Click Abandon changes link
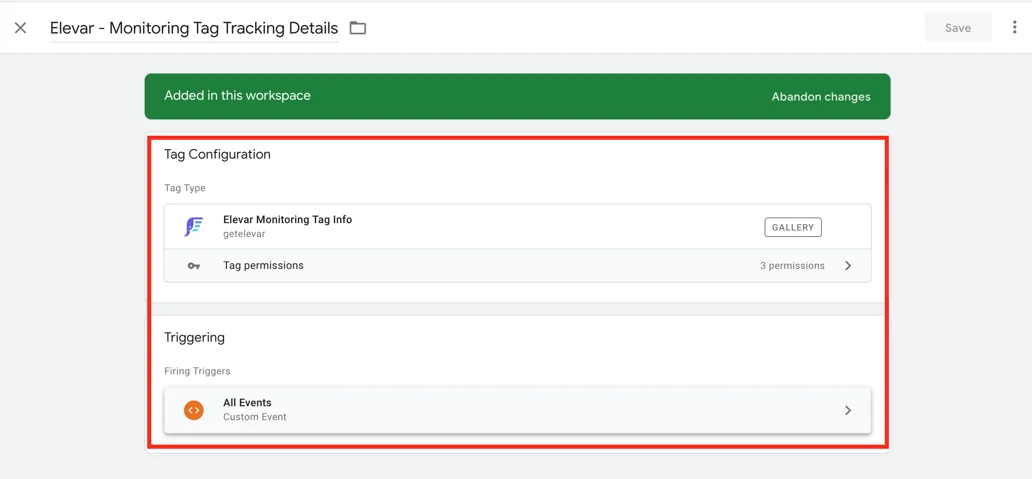Viewport: 1032px width, 479px height. [821, 97]
